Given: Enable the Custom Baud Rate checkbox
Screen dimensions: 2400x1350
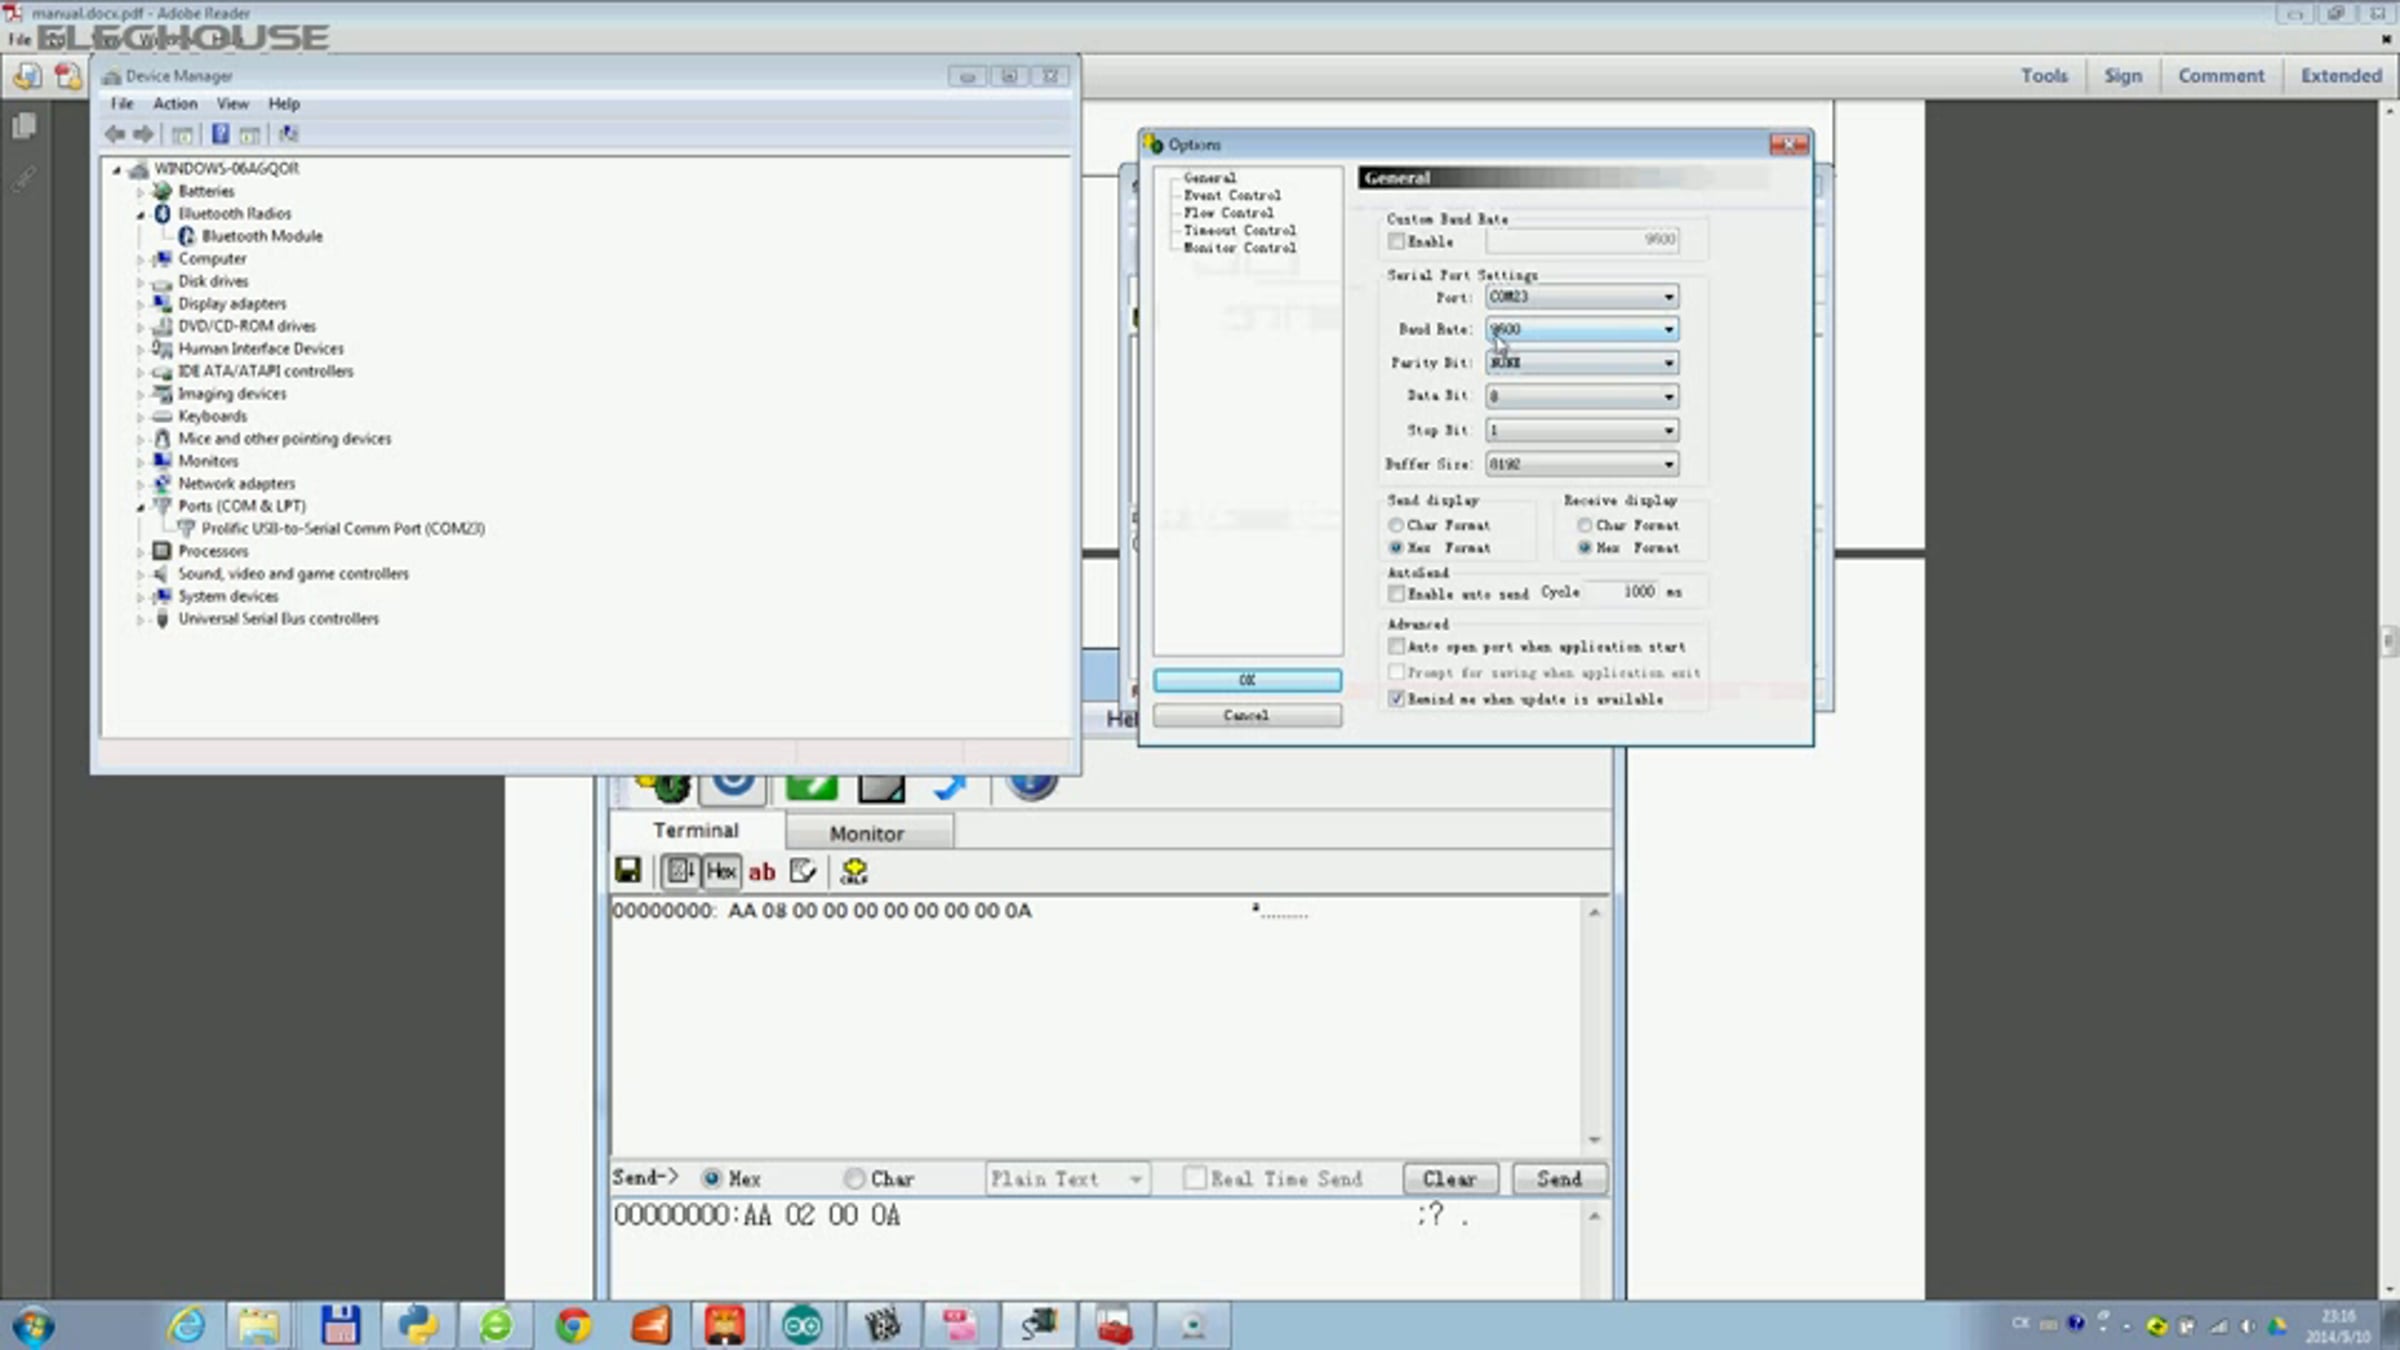Looking at the screenshot, I should 1396,241.
